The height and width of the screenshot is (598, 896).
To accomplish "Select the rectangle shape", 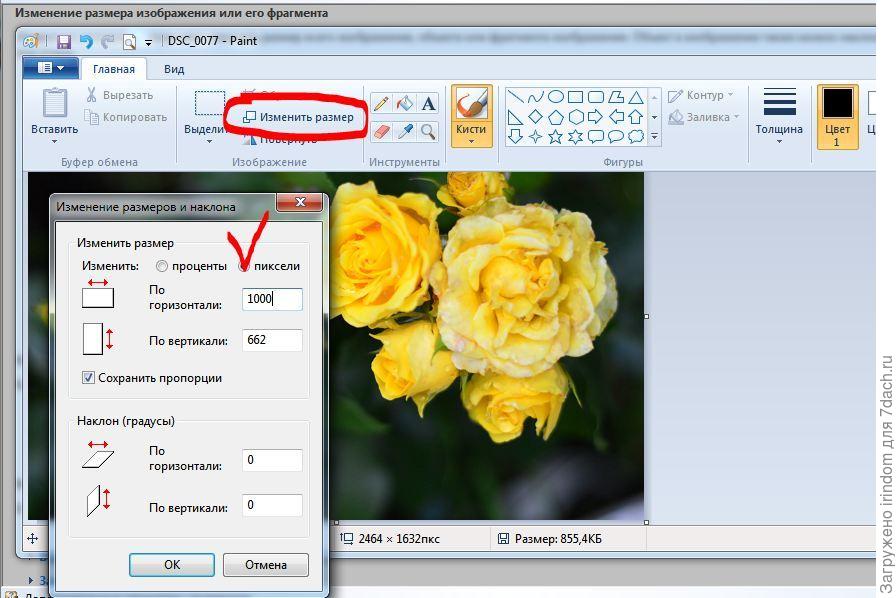I will pyautogui.click(x=575, y=97).
